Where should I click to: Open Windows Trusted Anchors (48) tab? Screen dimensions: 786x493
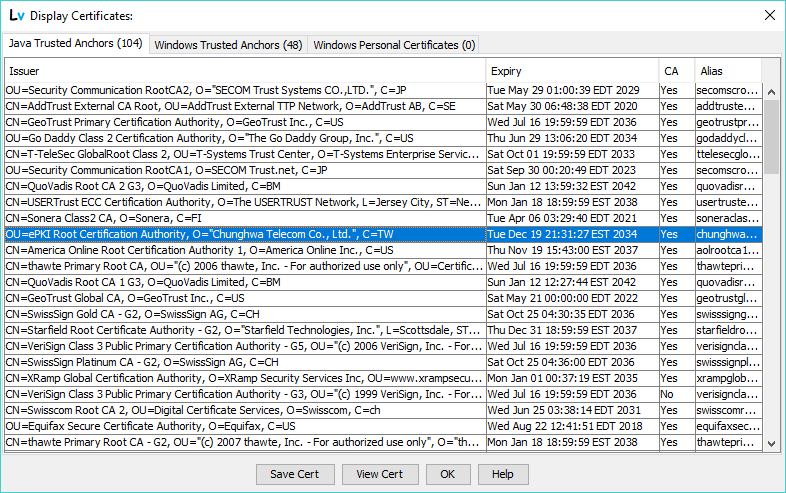tap(228, 45)
